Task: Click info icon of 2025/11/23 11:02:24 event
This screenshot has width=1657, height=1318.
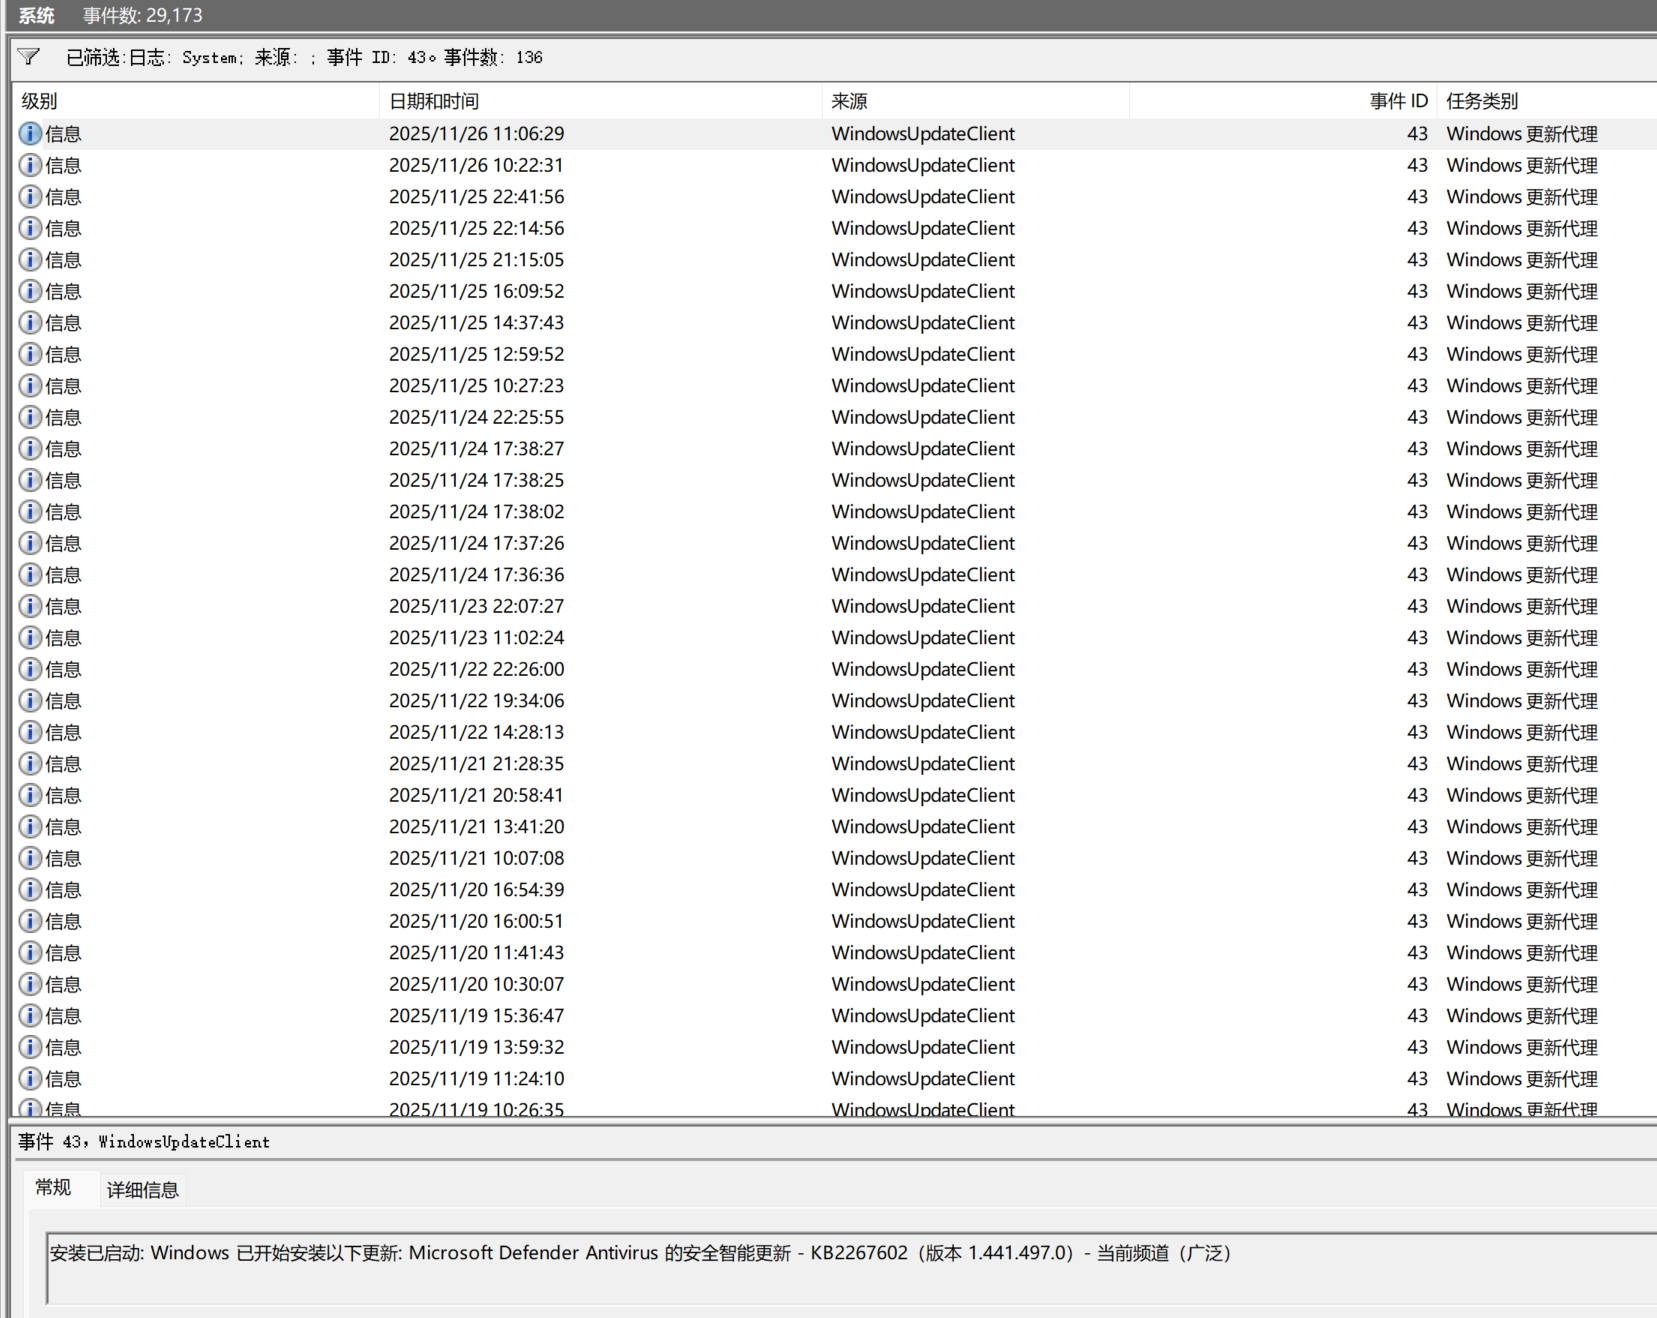Action: tap(31, 638)
